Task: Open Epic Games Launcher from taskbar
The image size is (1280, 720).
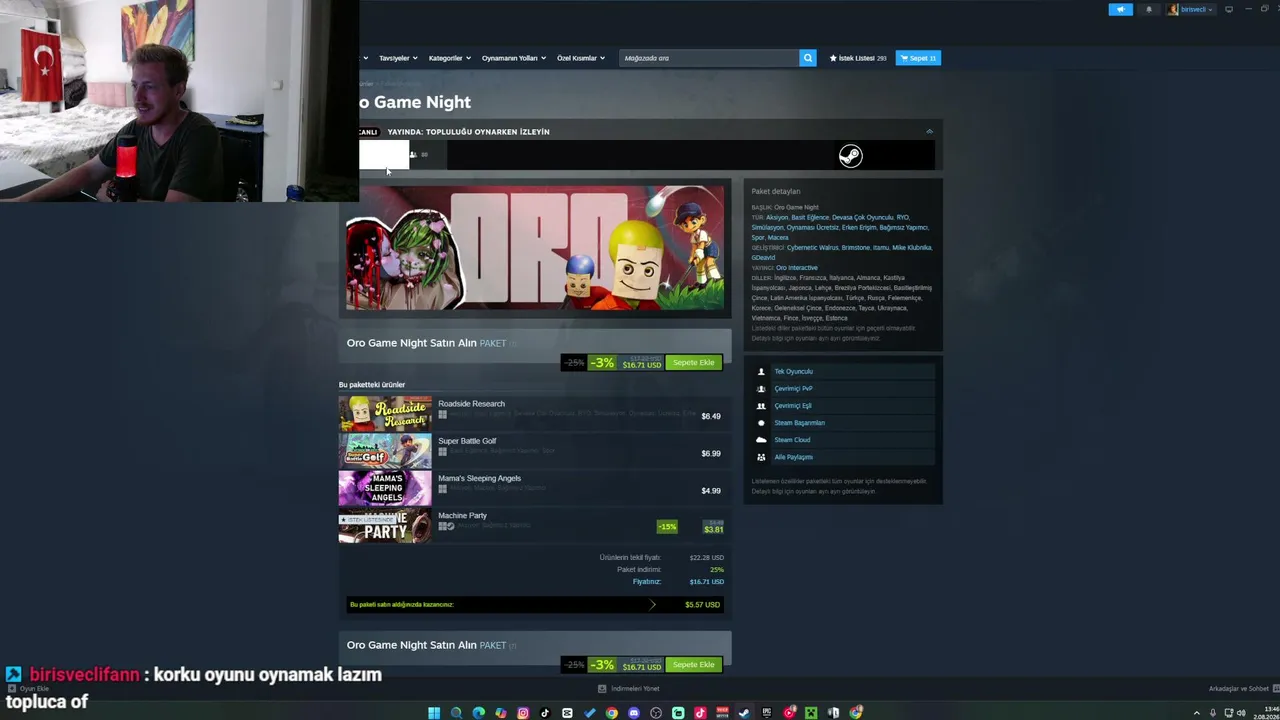Action: coord(767,713)
